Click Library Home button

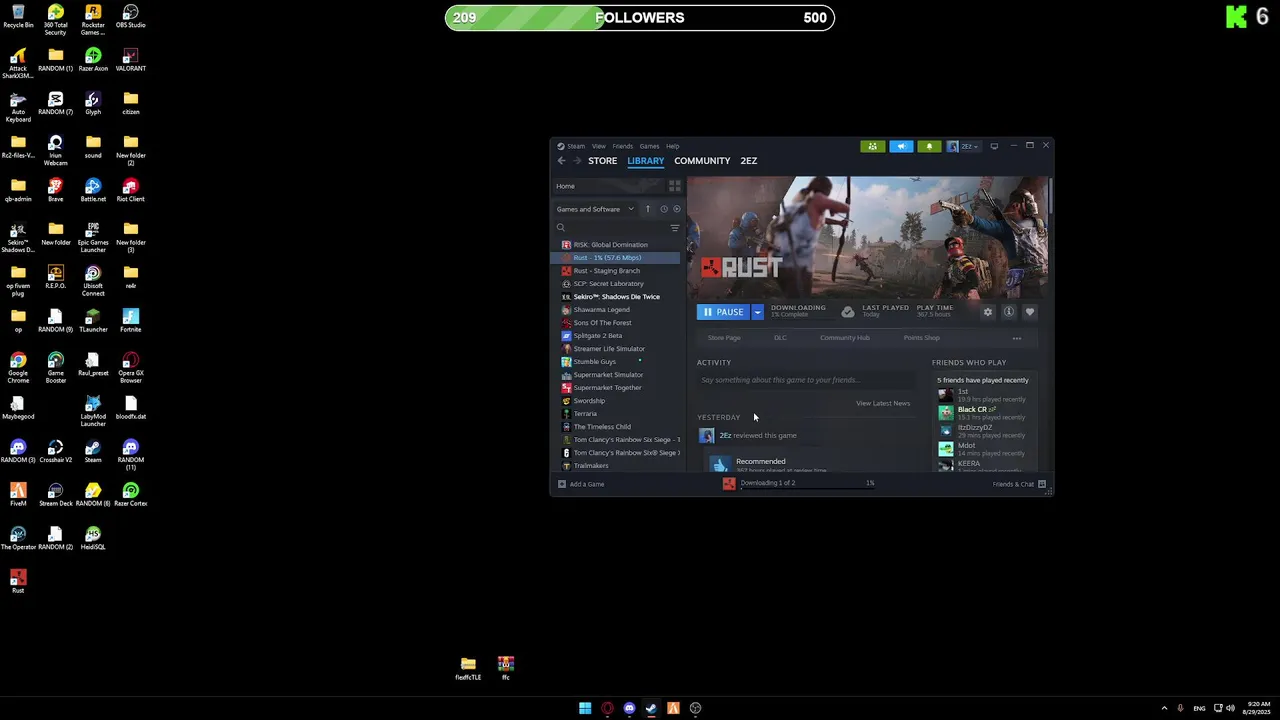click(x=608, y=186)
